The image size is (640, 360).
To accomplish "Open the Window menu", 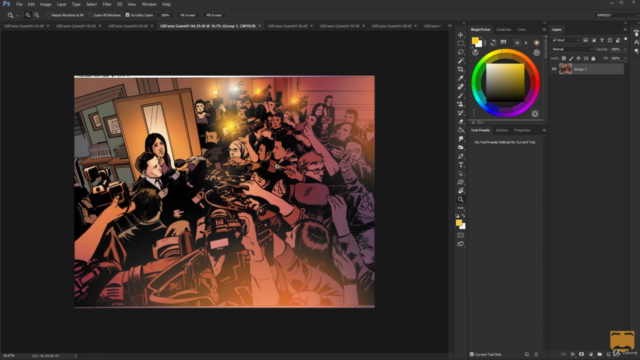I will pos(149,4).
